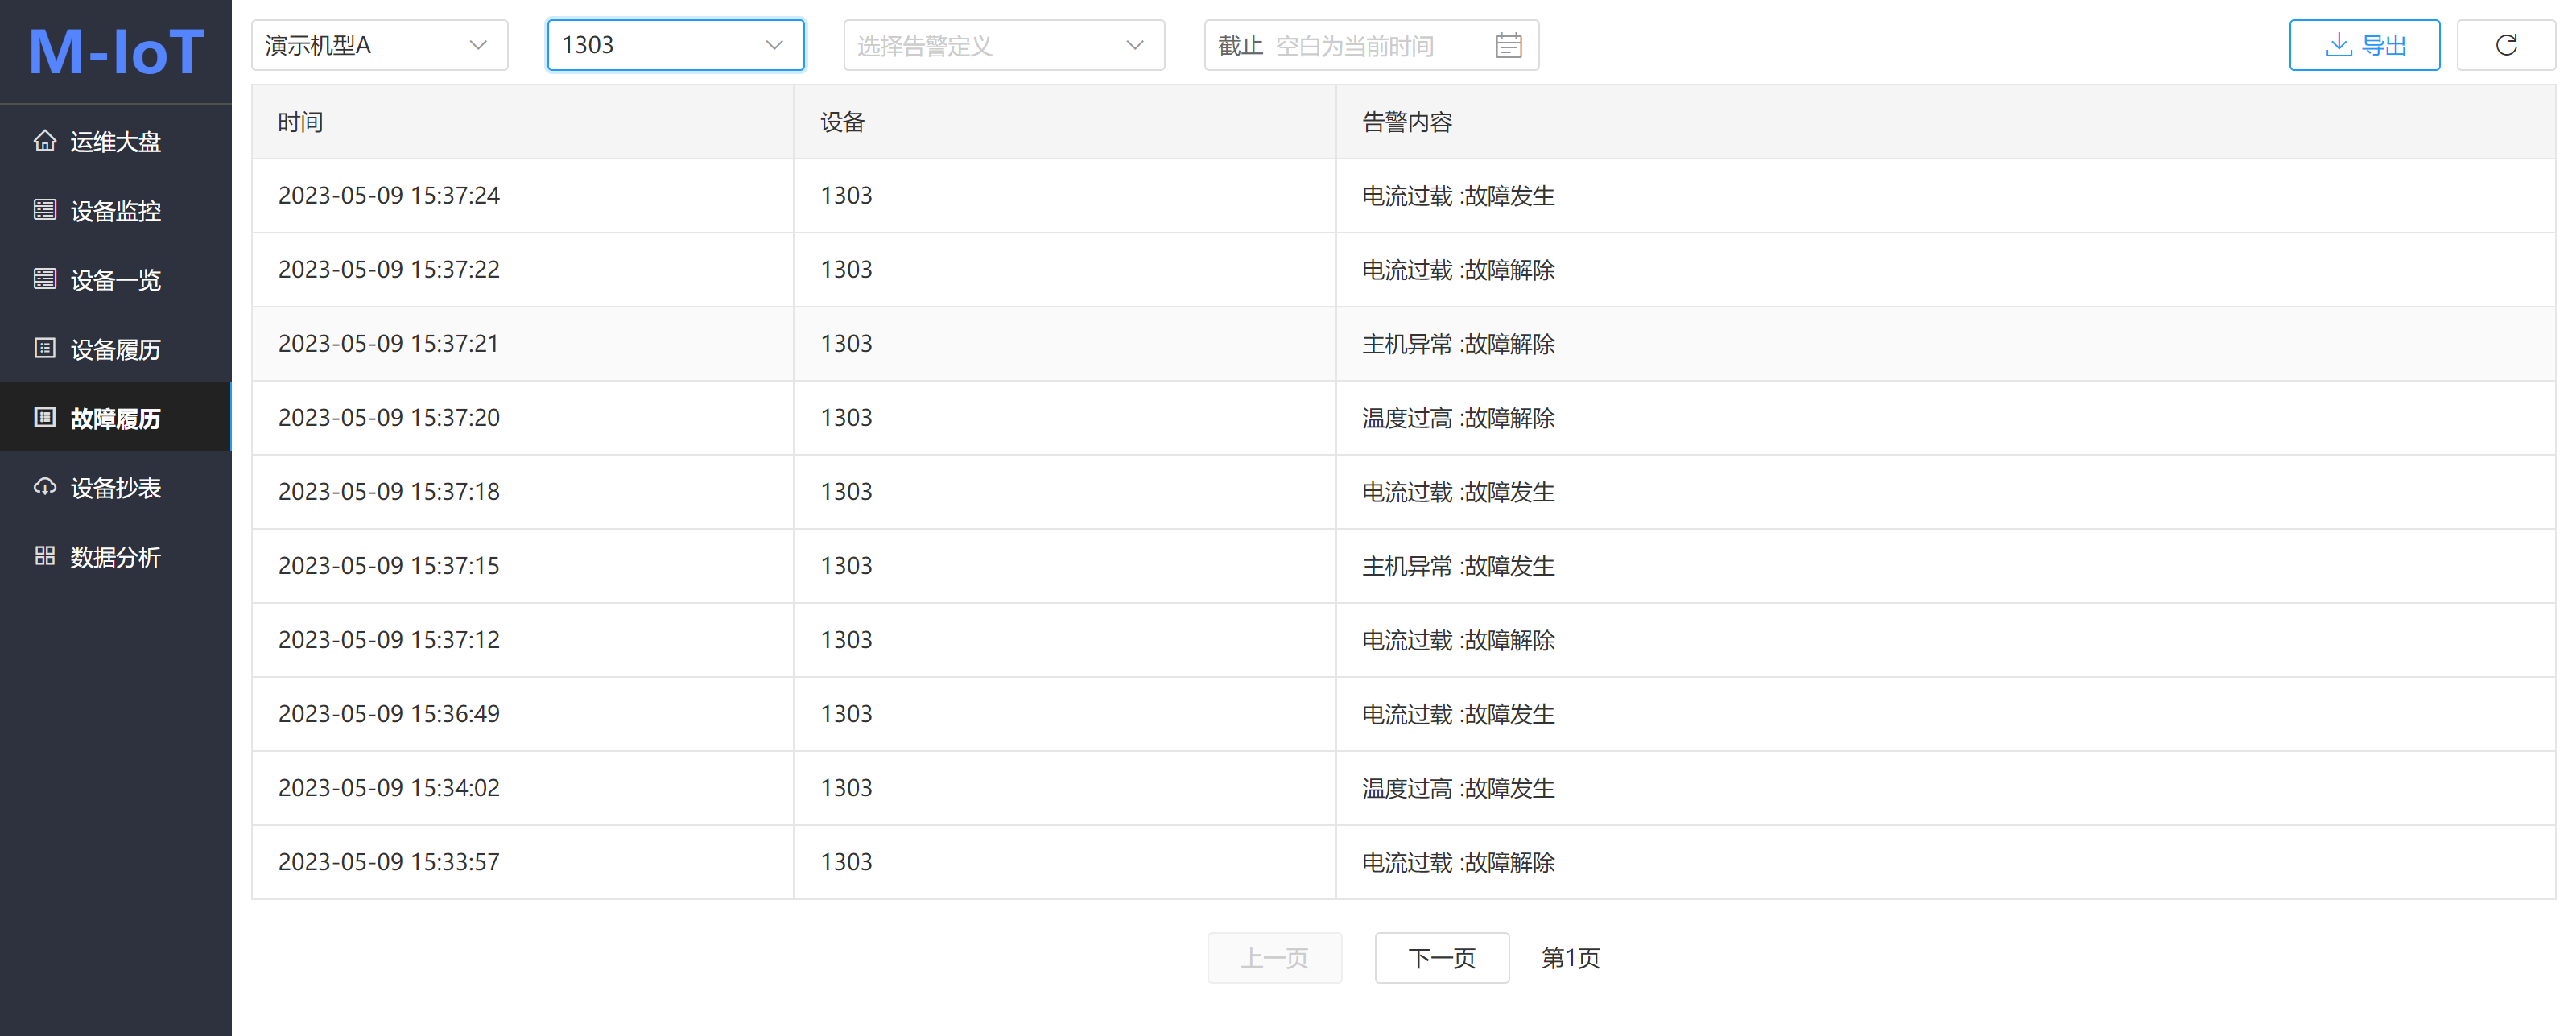This screenshot has height=1036, width=2576.
Task: Click the M-IoT logo
Action: [116, 51]
